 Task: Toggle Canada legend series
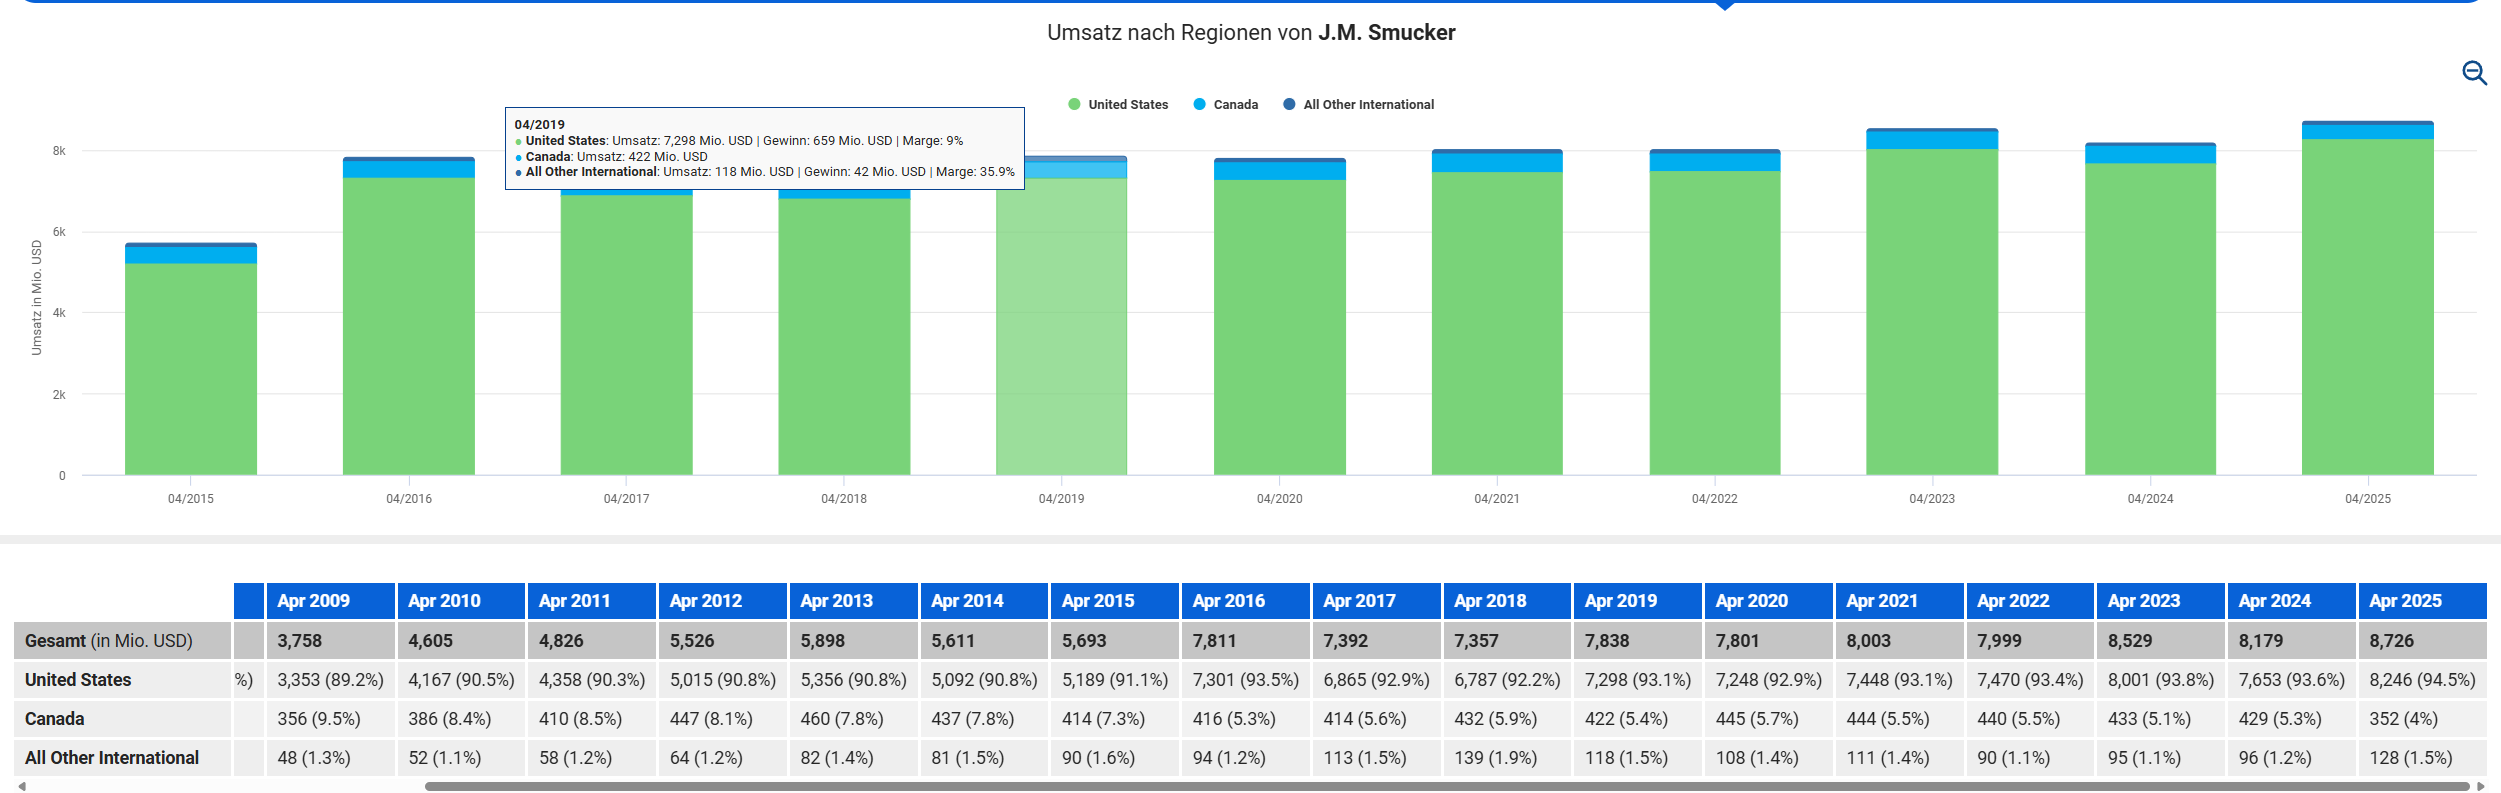(x=1235, y=105)
